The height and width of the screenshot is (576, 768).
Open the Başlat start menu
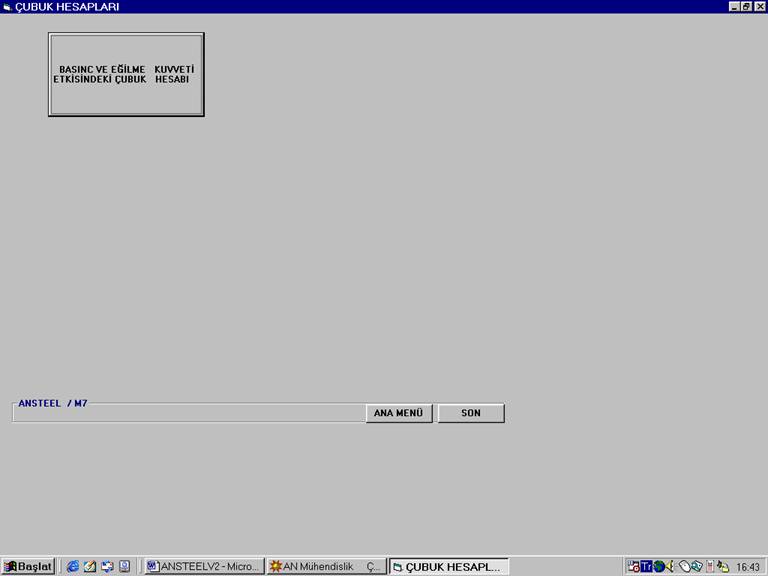[x=28, y=567]
